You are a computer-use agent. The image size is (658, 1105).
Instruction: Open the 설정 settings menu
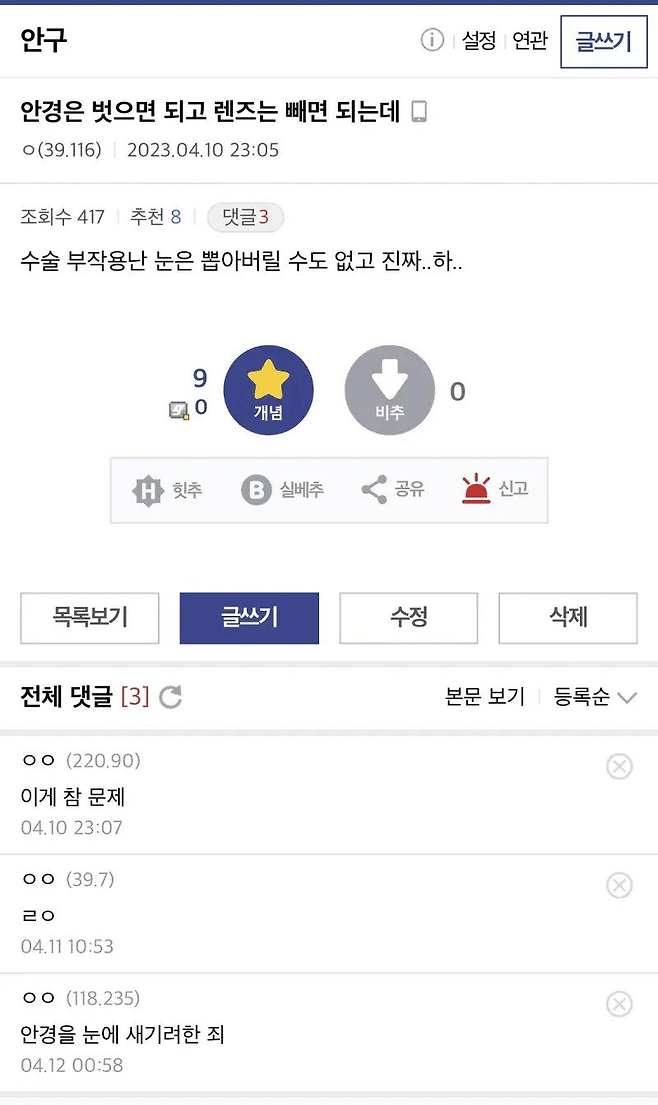pos(477,41)
